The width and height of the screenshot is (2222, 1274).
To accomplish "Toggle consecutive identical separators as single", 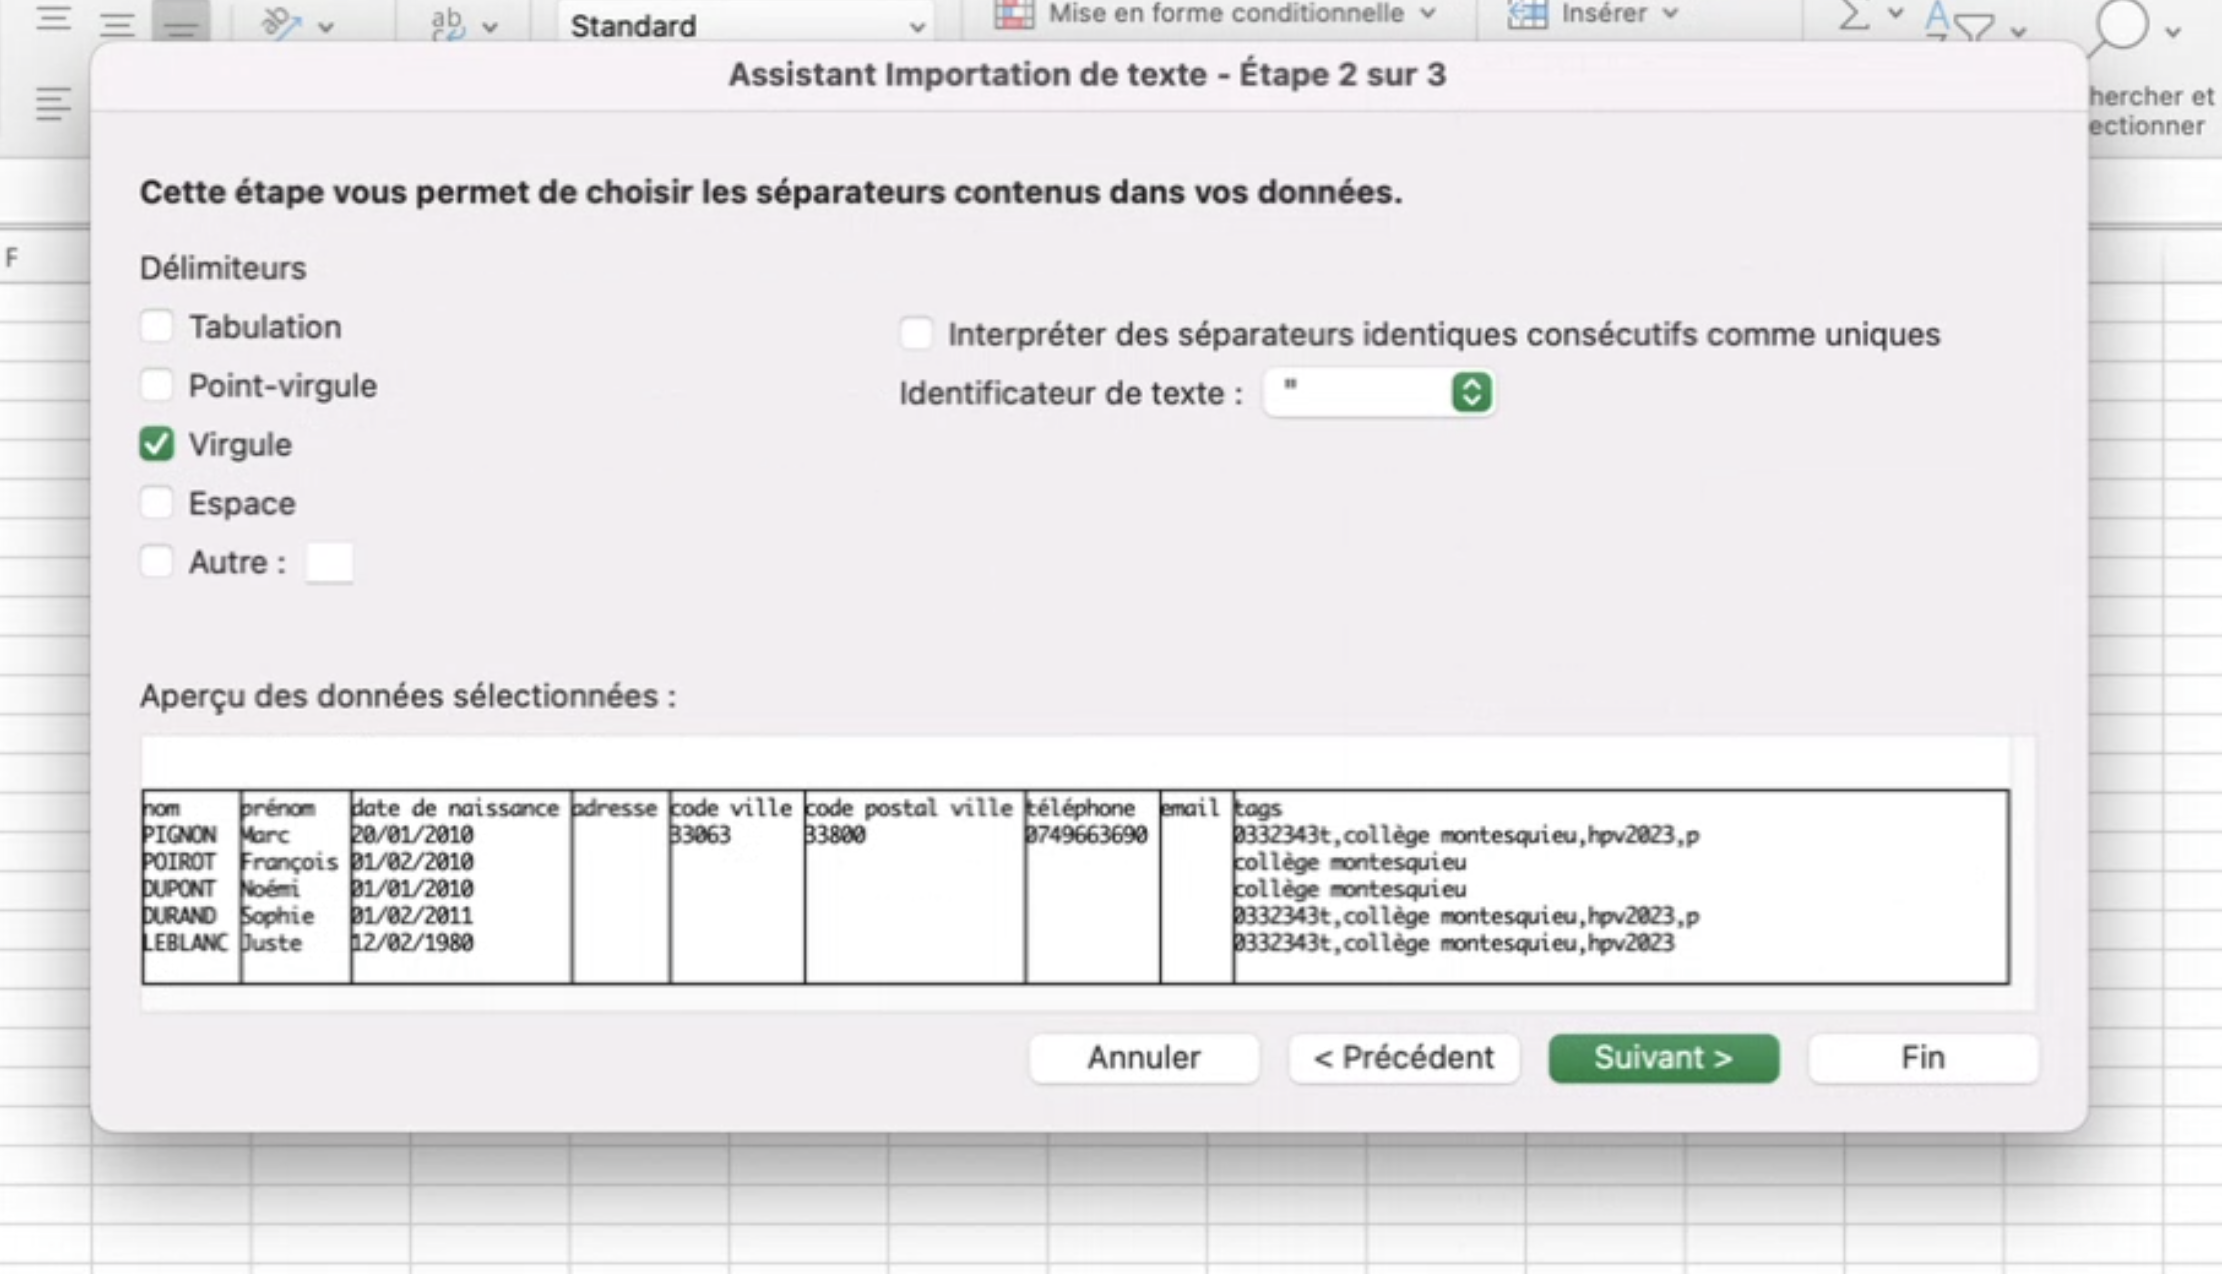I will [x=916, y=334].
